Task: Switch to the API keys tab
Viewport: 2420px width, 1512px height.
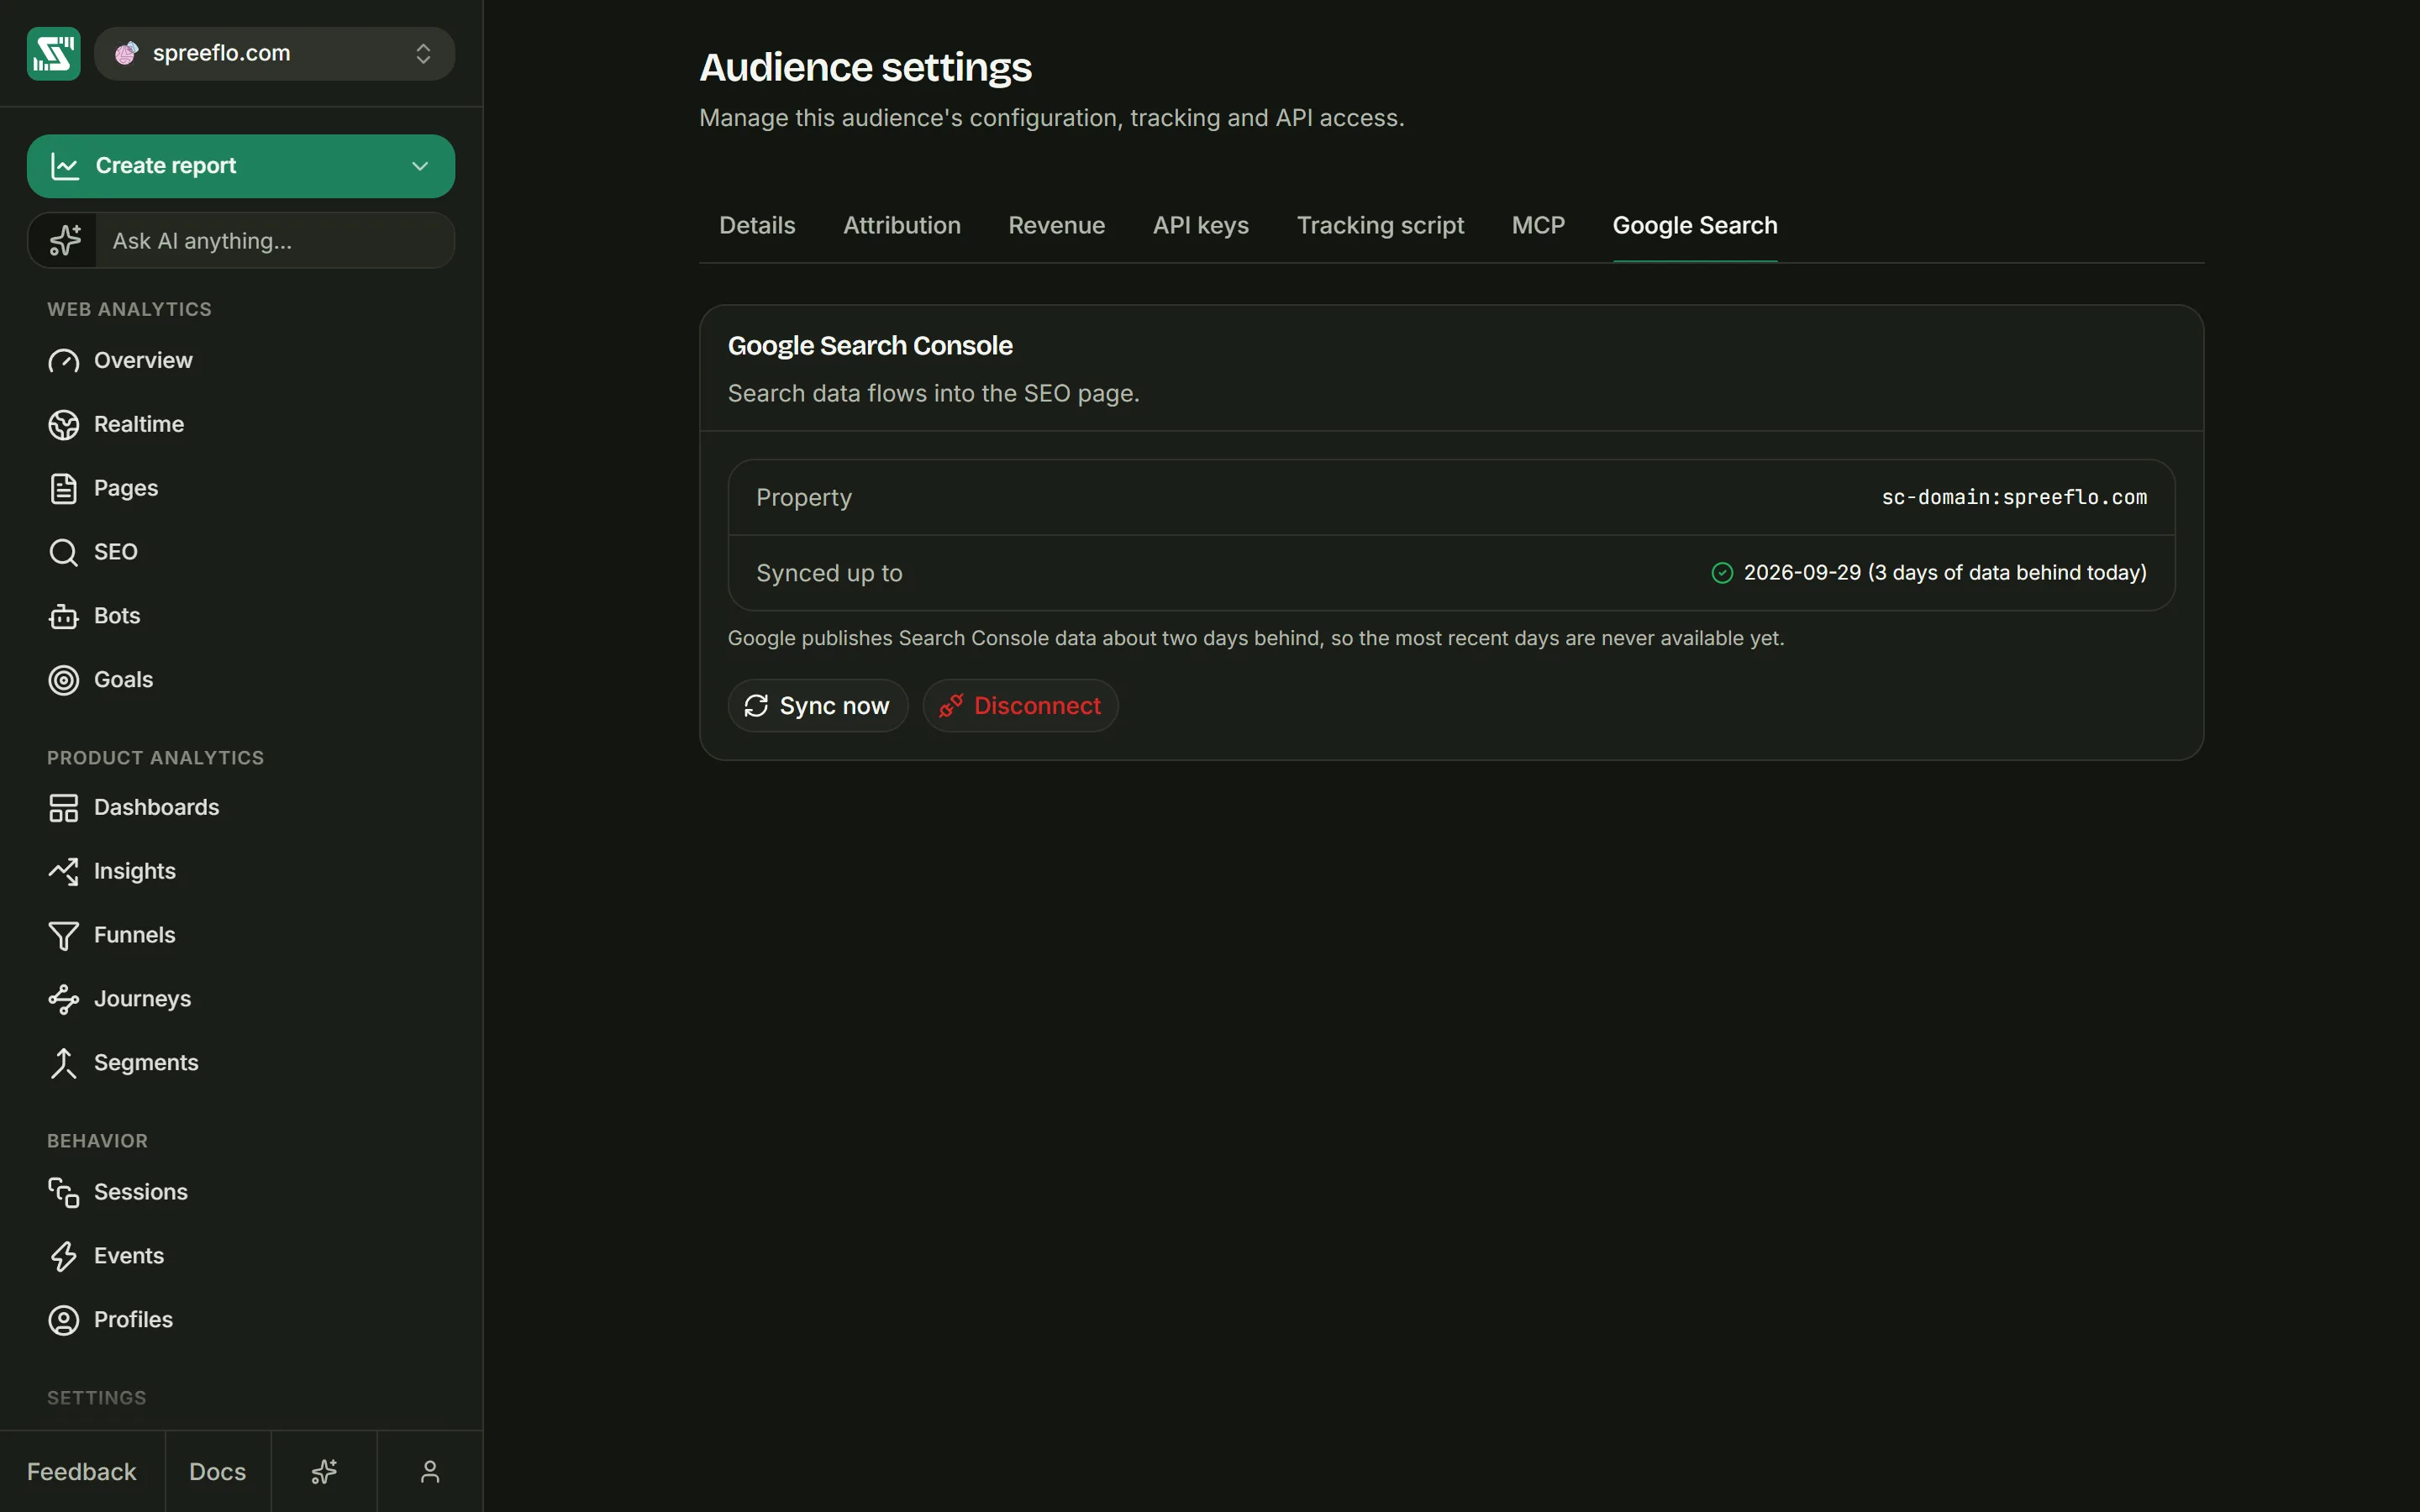Action: (1201, 226)
